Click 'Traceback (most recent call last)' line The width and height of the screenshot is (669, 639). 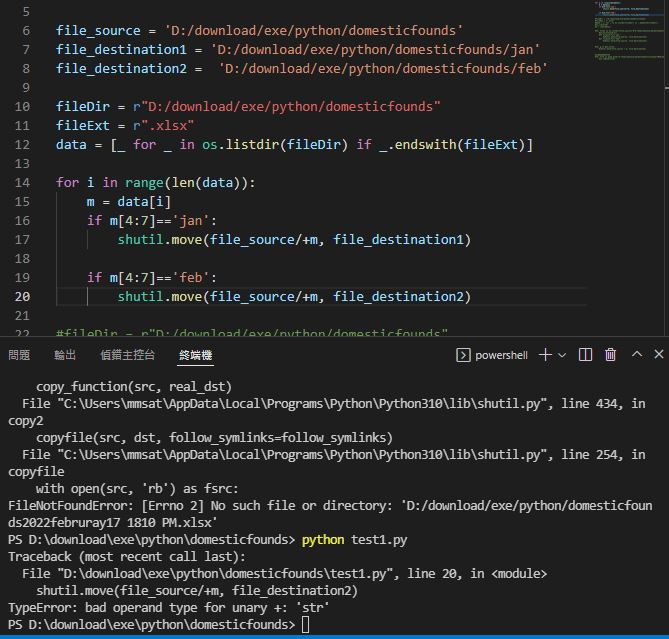127,557
